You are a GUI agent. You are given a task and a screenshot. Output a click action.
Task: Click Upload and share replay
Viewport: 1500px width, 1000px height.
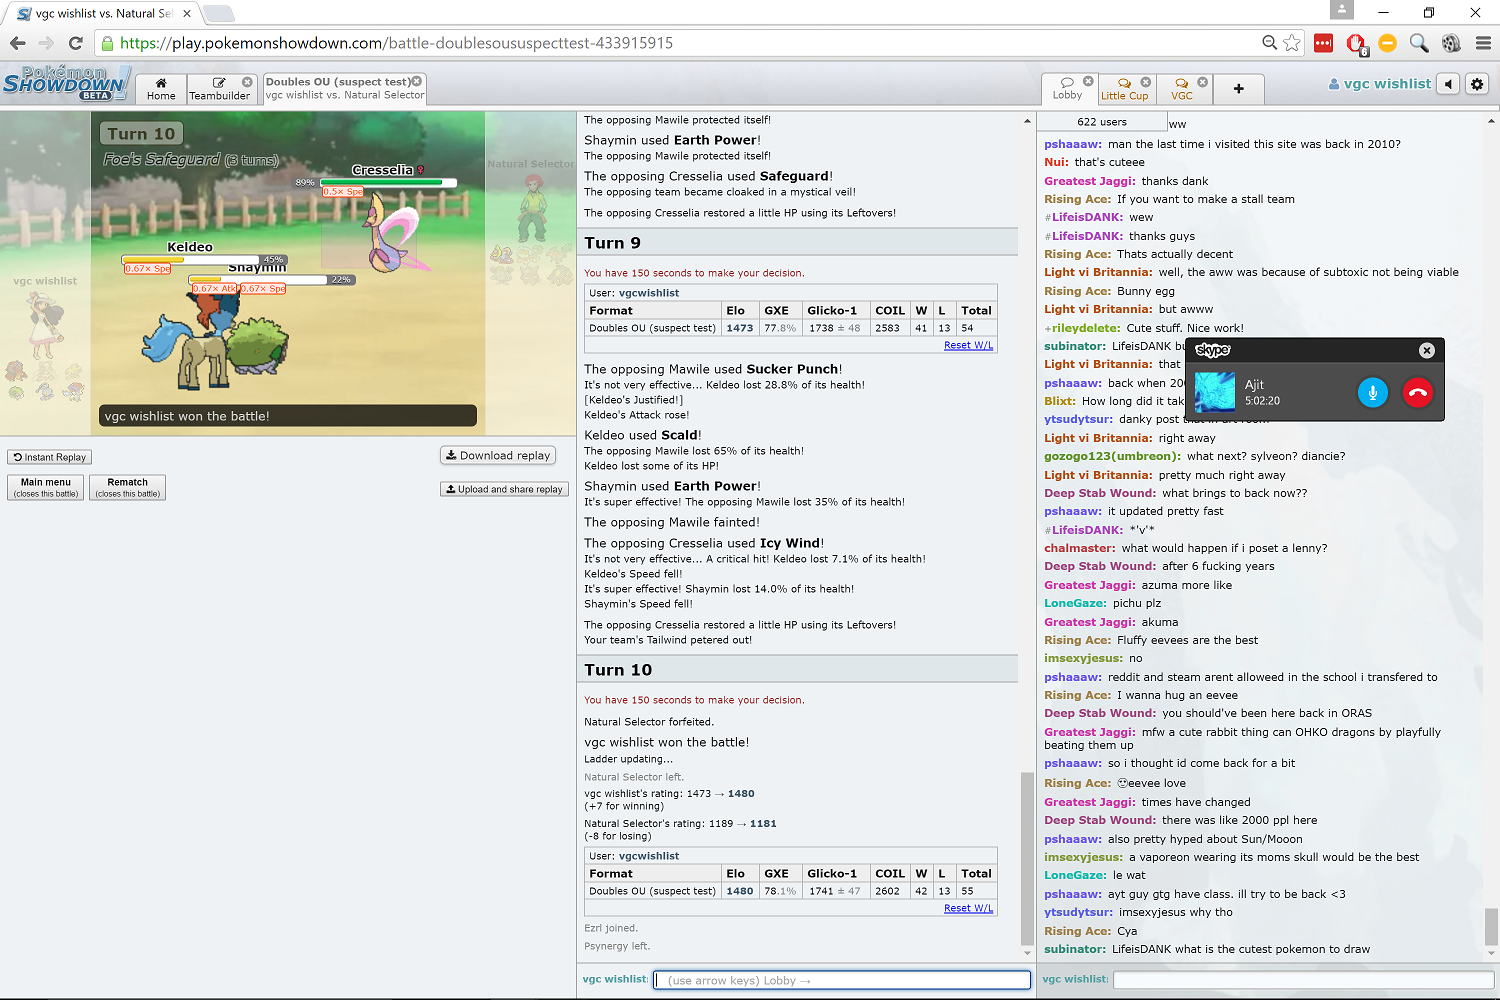504,489
